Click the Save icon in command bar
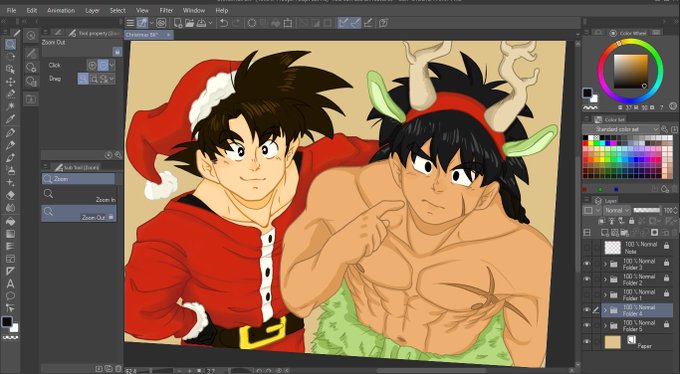Image resolution: width=680 pixels, height=374 pixels. (201, 23)
